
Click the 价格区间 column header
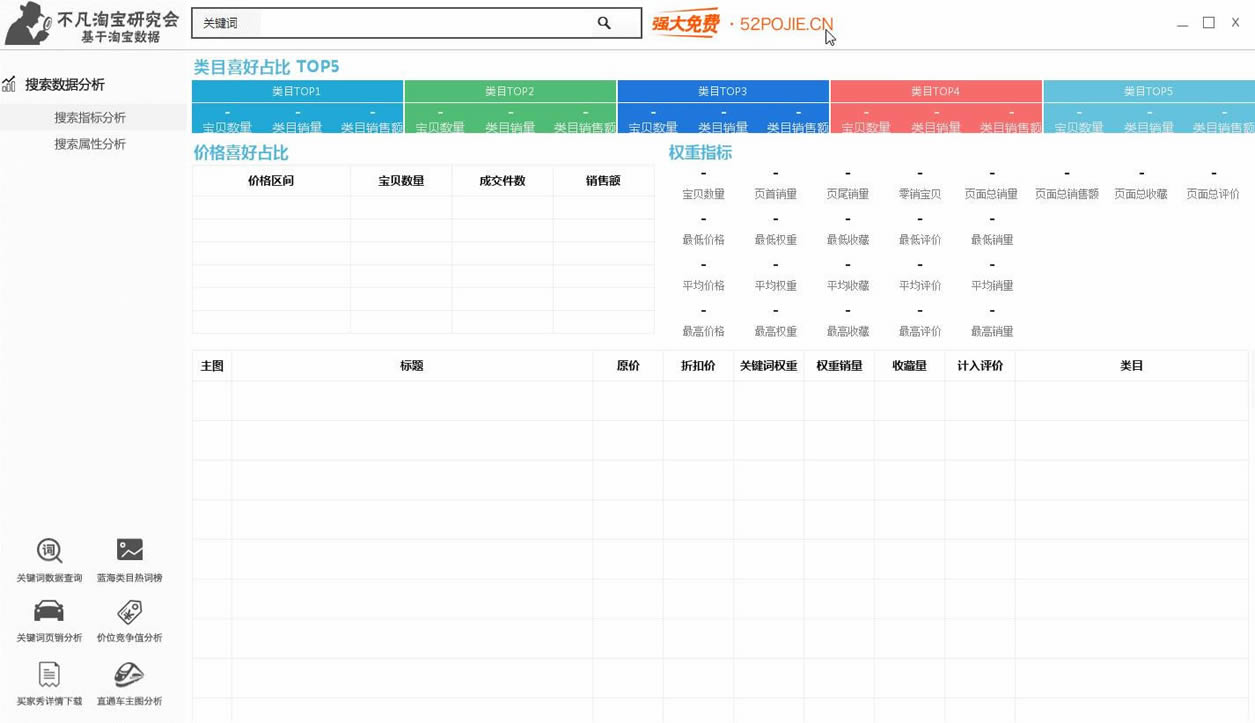(271, 181)
